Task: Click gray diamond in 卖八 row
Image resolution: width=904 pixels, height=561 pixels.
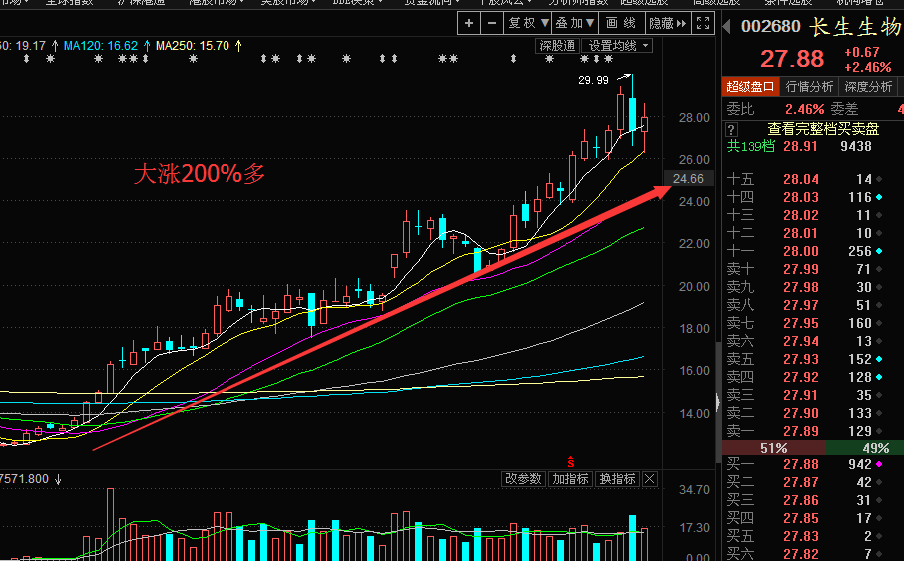Action: point(879,305)
